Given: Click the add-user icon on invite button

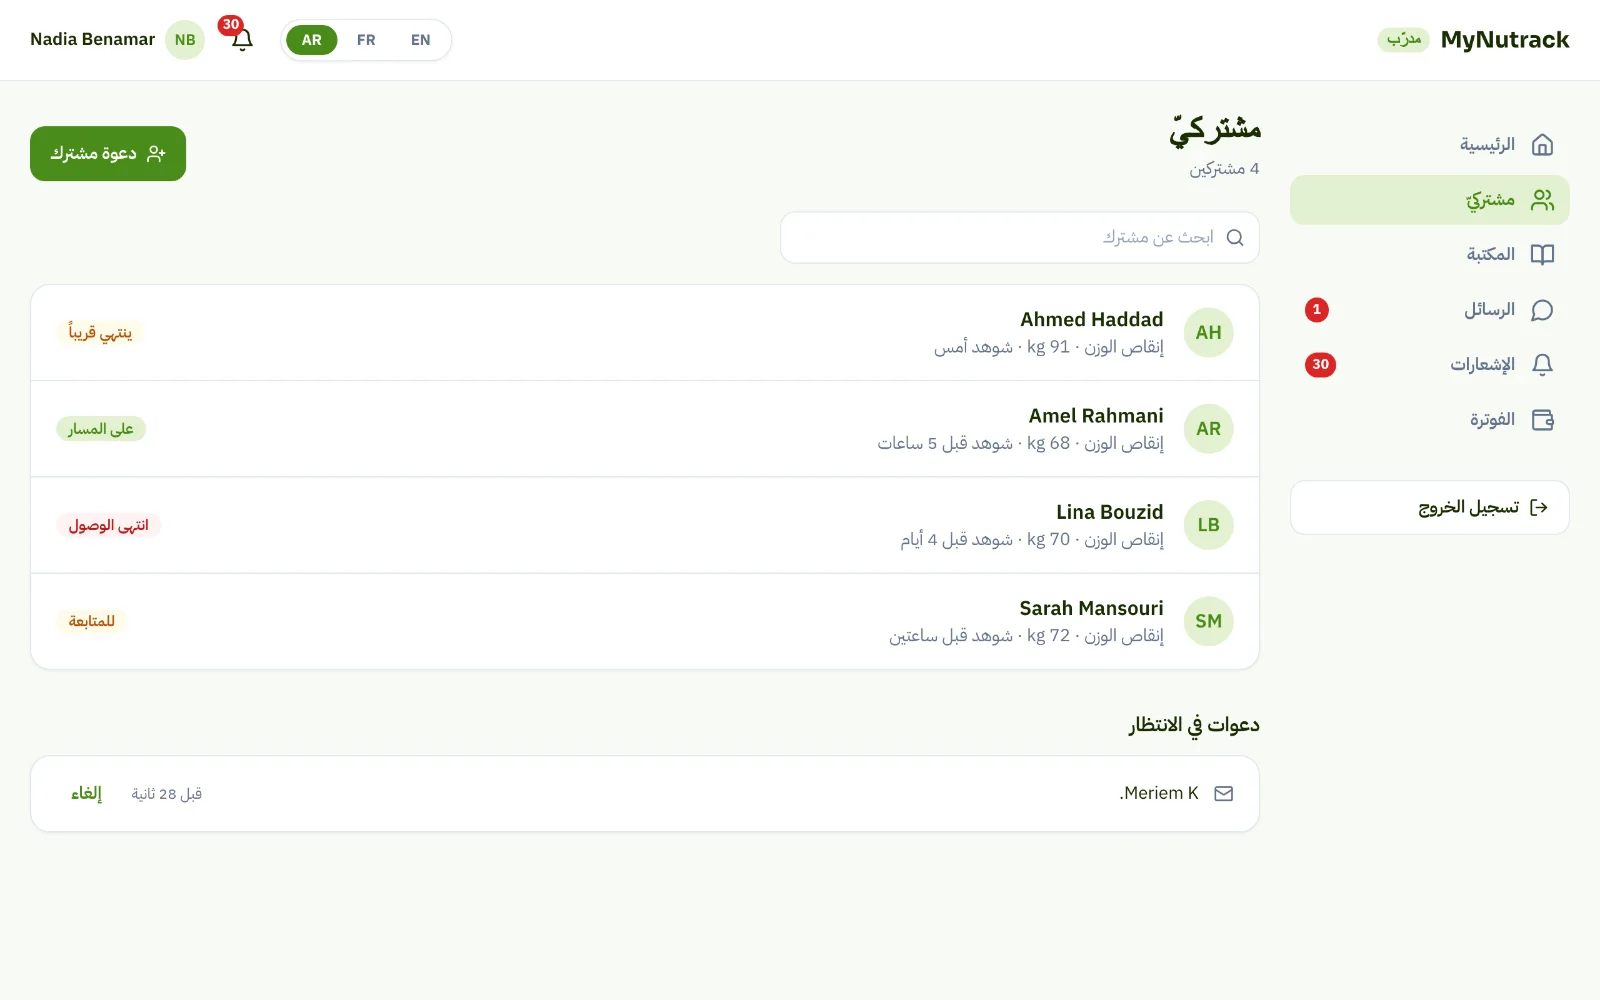Looking at the screenshot, I should click(x=156, y=154).
